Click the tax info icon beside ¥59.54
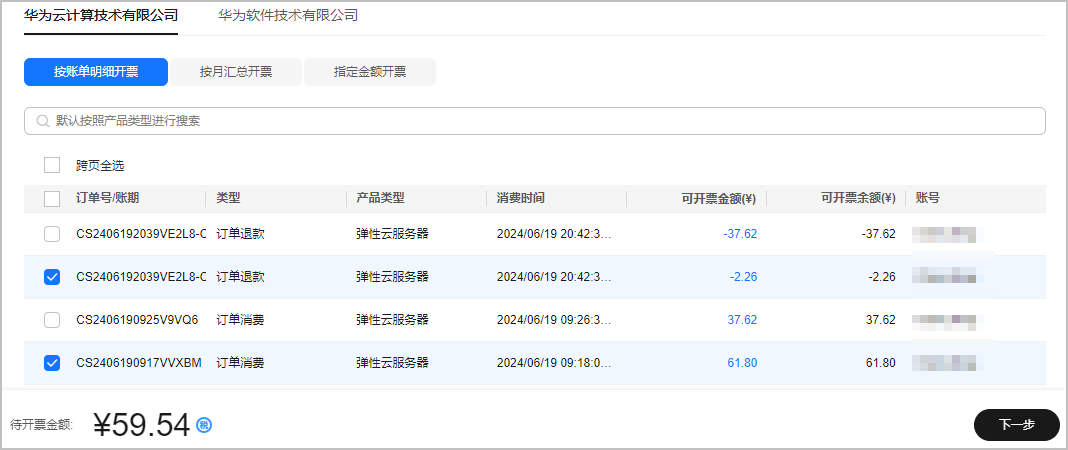 click(204, 425)
